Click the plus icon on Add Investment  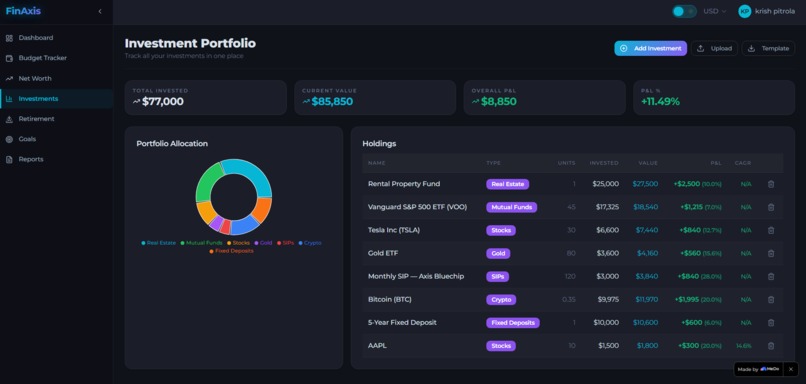point(624,48)
